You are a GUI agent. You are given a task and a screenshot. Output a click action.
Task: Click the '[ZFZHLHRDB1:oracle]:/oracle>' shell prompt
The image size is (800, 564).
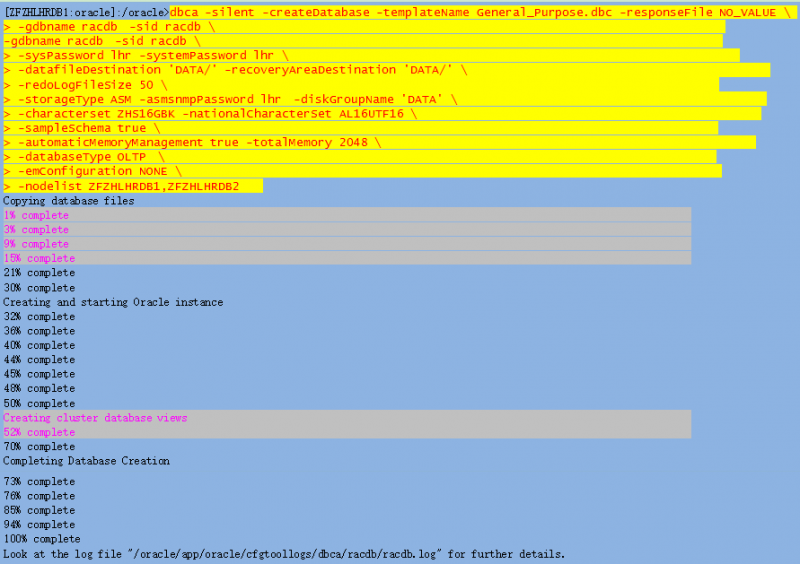(x=86, y=12)
